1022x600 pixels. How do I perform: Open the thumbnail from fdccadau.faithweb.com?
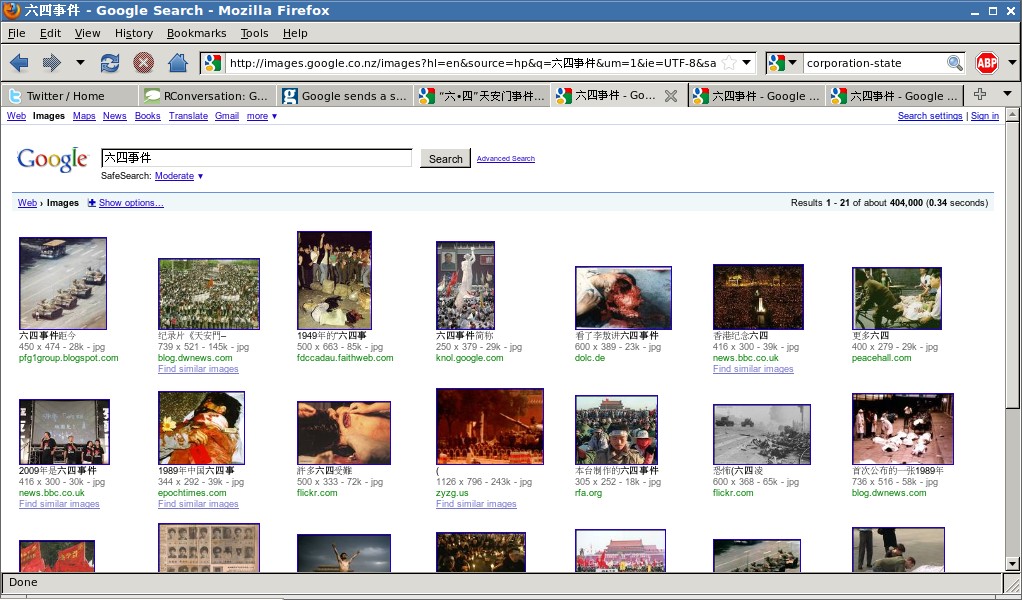[x=334, y=280]
